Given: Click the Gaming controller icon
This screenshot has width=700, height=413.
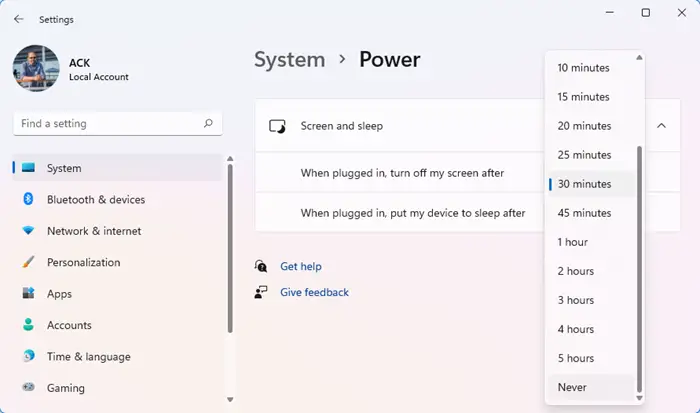Looking at the screenshot, I should [28, 387].
